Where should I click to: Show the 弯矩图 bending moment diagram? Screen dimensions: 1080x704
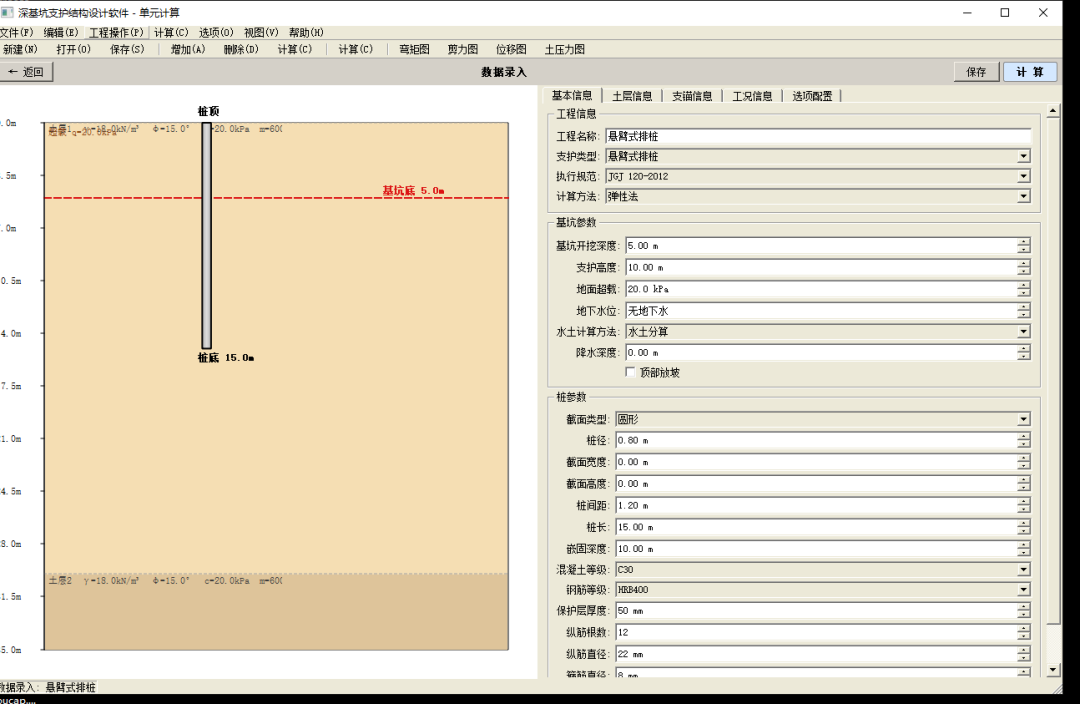point(415,50)
